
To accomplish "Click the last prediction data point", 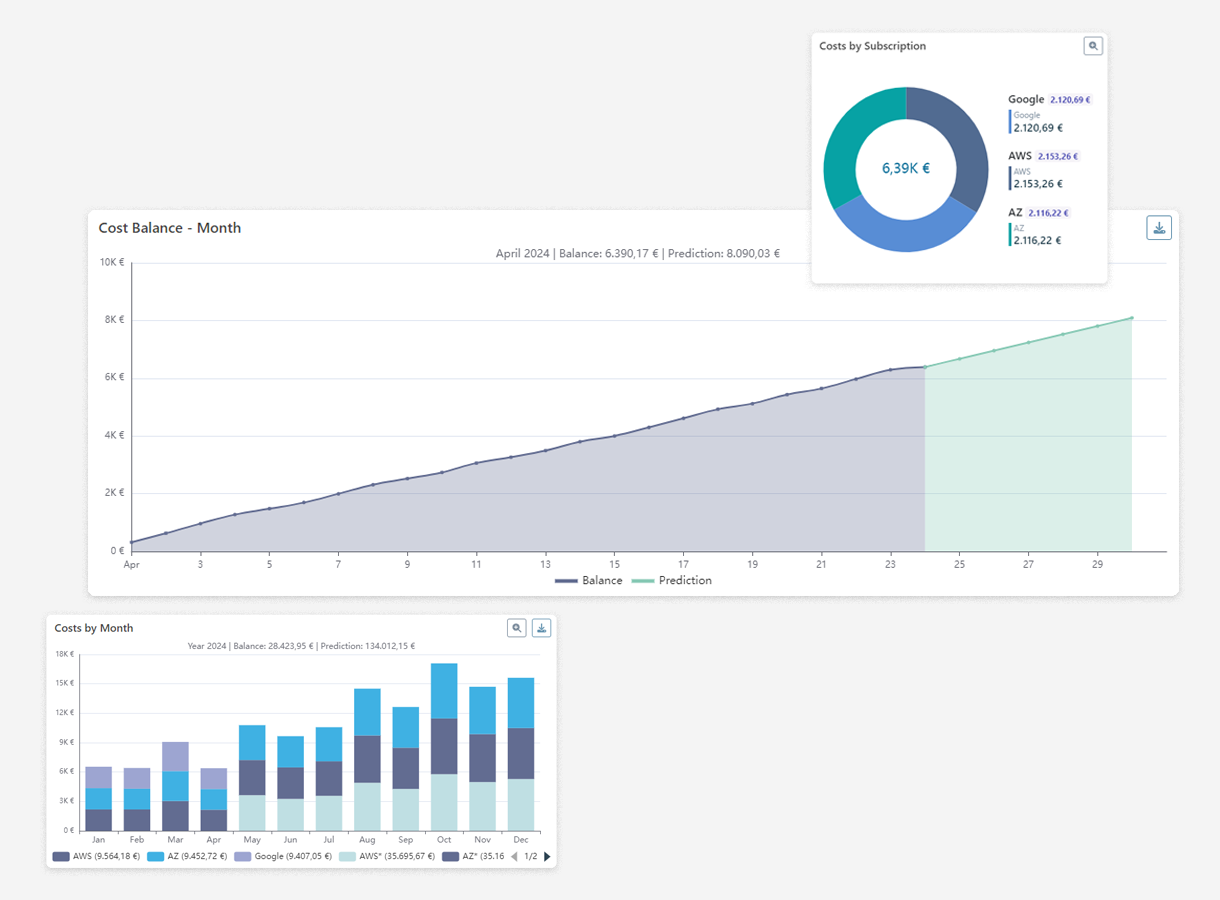I will 1131,318.
